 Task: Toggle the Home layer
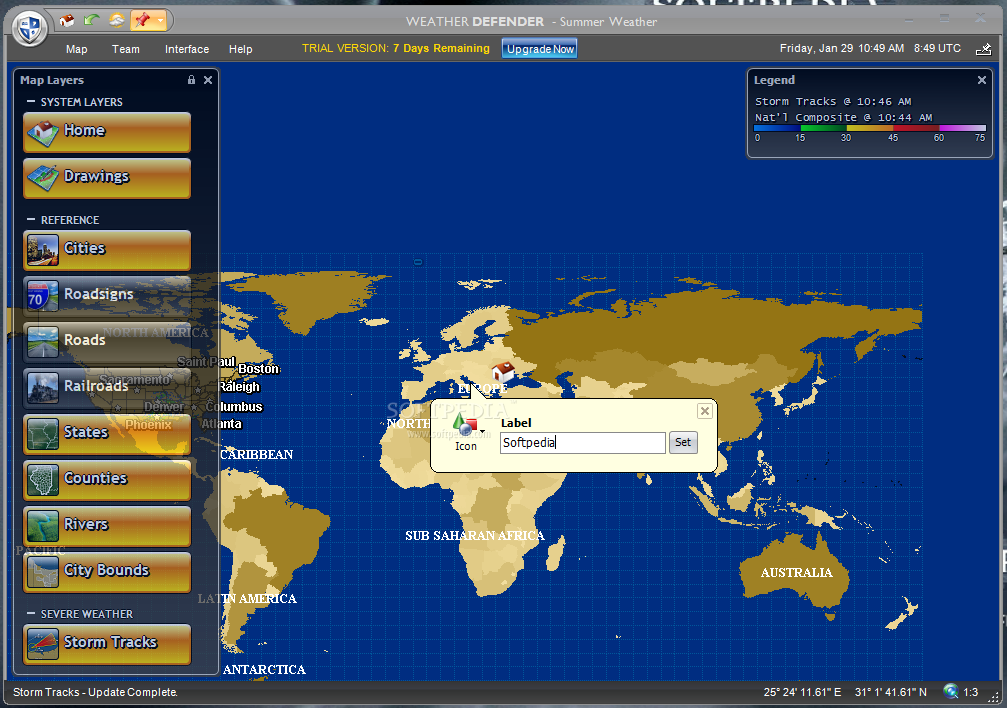pyautogui.click(x=107, y=132)
